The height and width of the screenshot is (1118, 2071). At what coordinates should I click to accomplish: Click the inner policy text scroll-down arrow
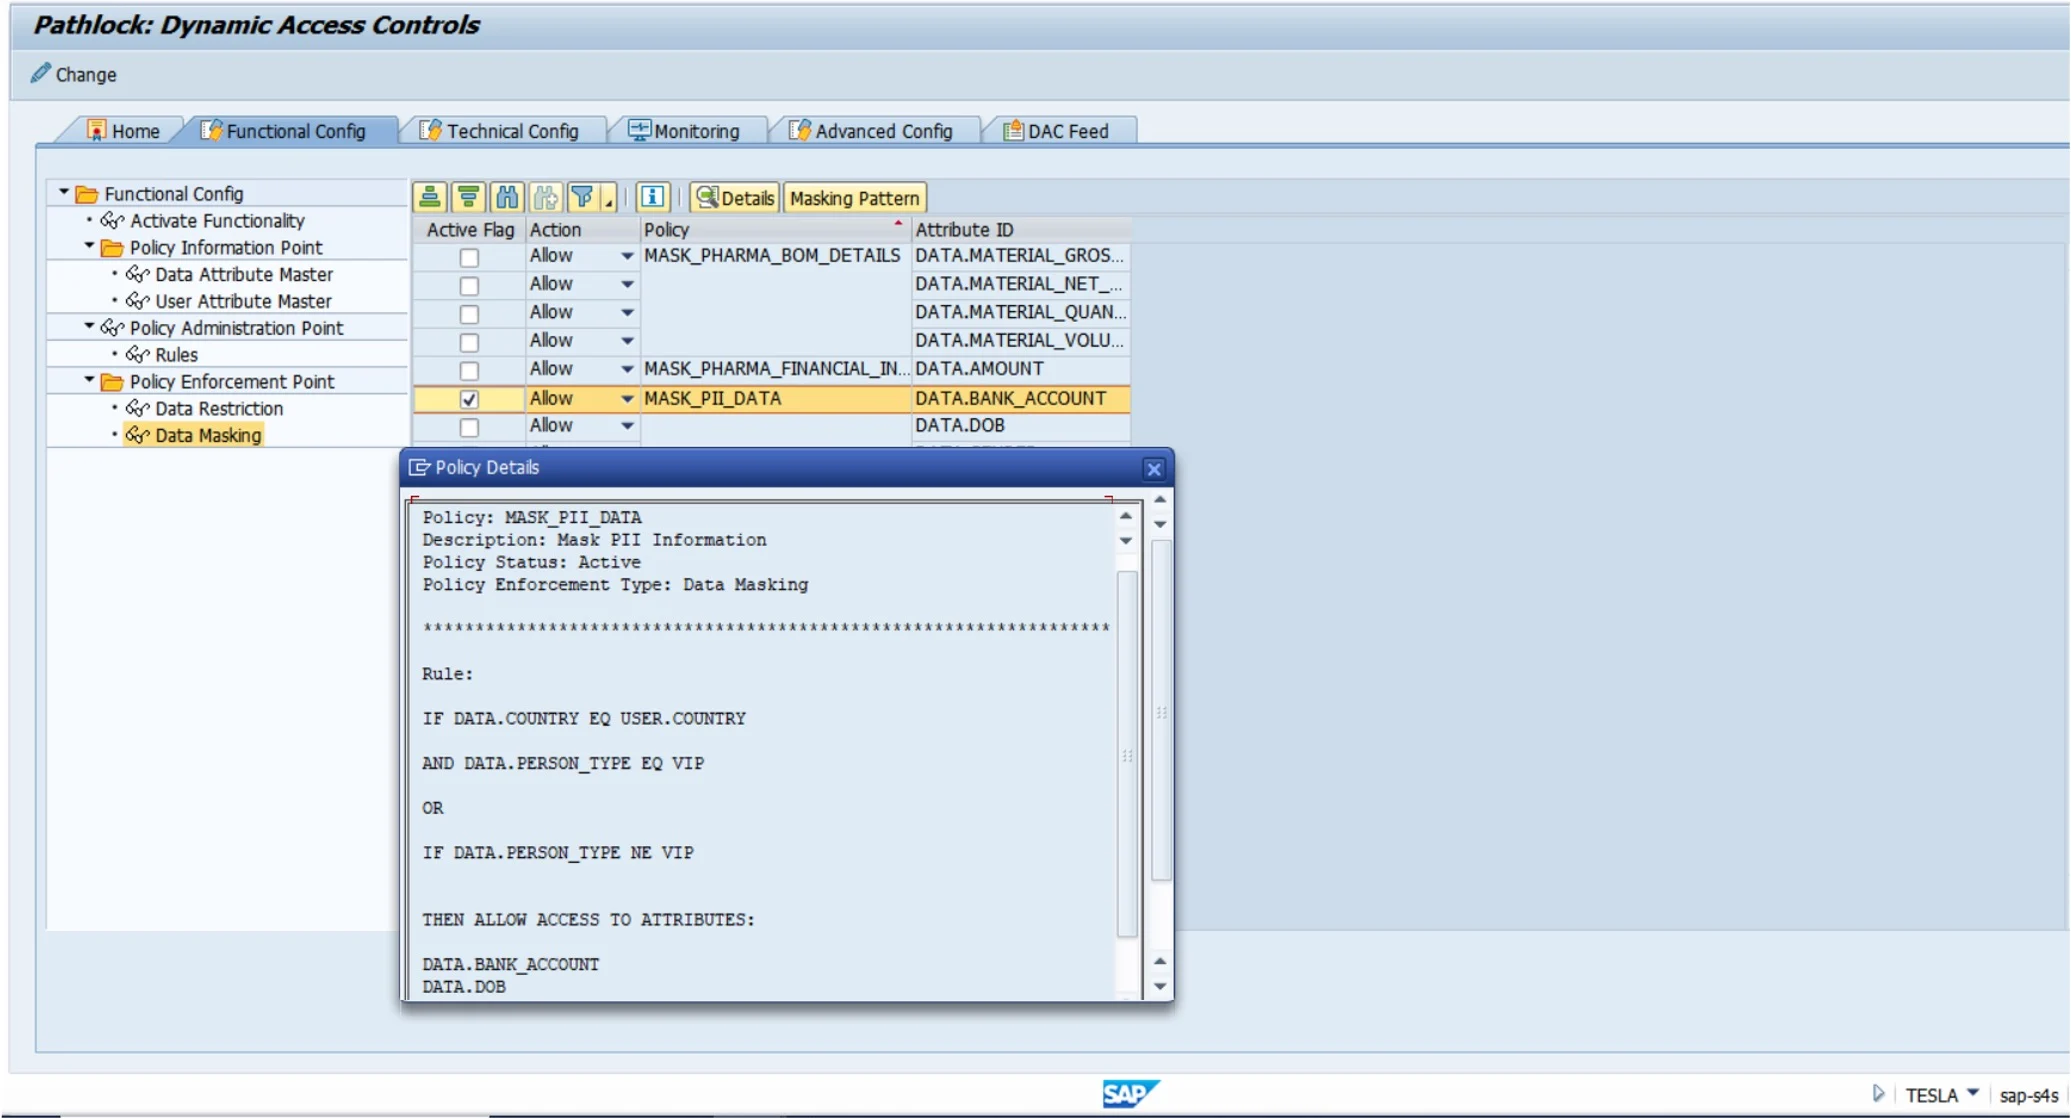[x=1126, y=541]
